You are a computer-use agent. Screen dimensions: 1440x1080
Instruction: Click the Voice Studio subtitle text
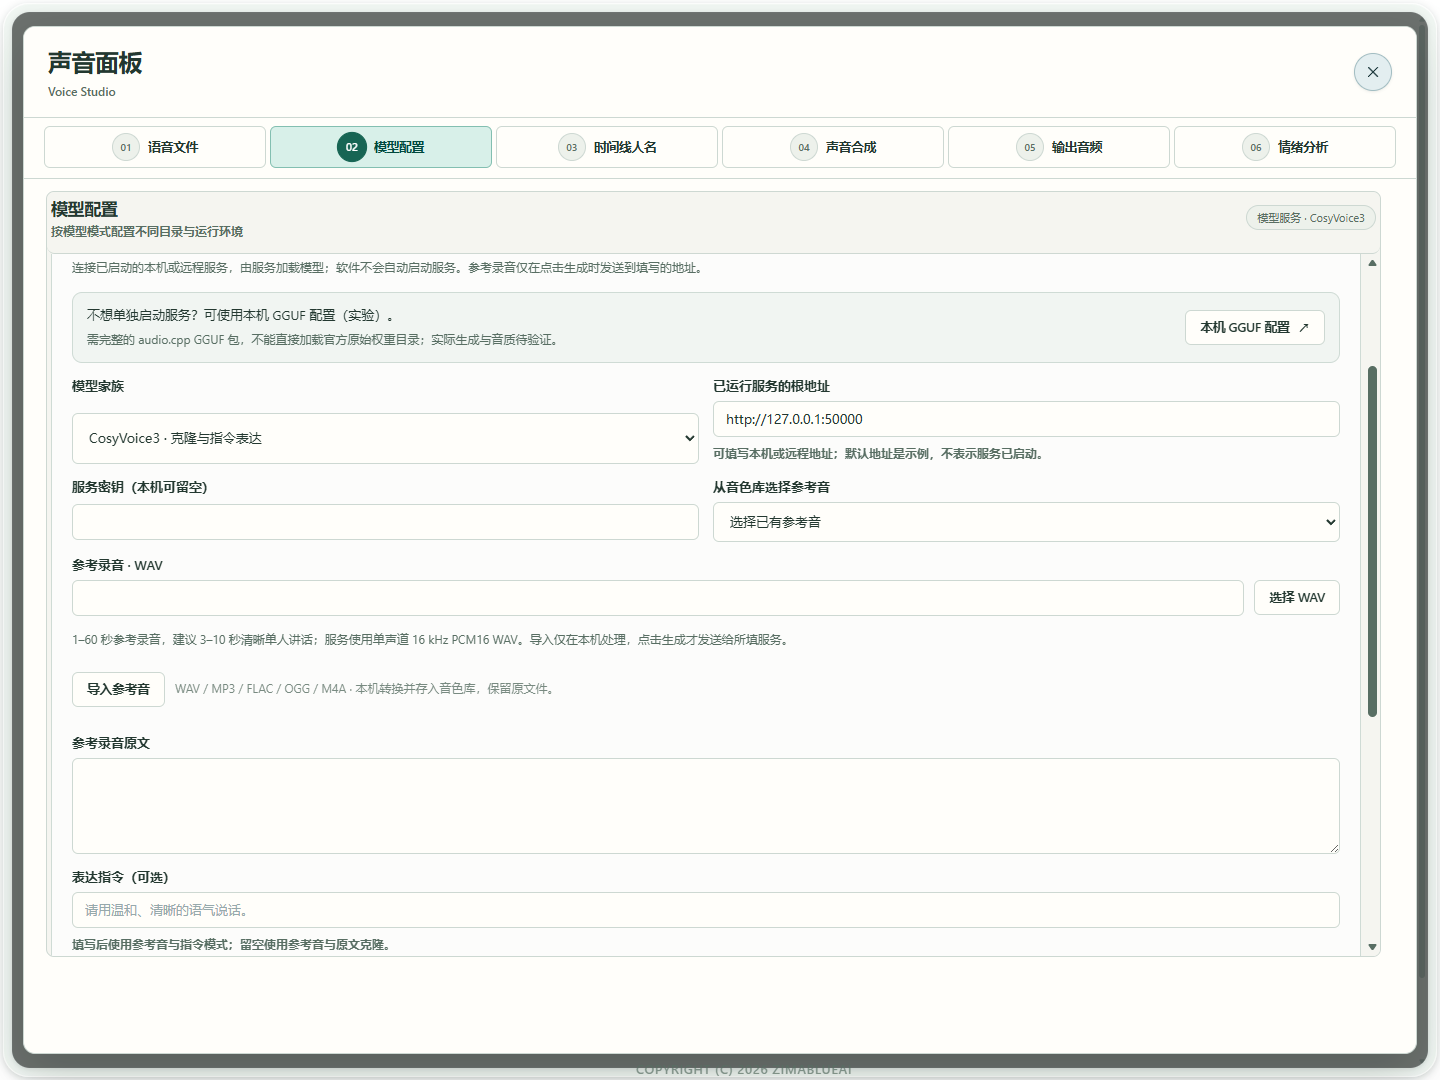82,92
